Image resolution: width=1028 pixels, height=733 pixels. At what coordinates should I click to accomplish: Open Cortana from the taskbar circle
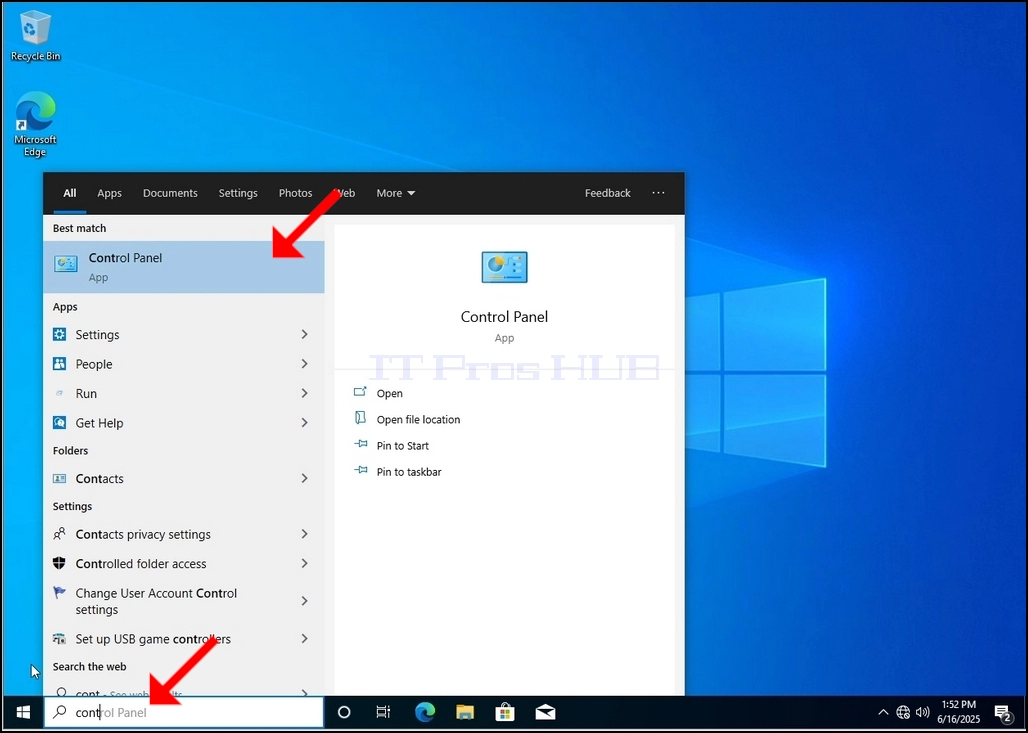click(344, 712)
